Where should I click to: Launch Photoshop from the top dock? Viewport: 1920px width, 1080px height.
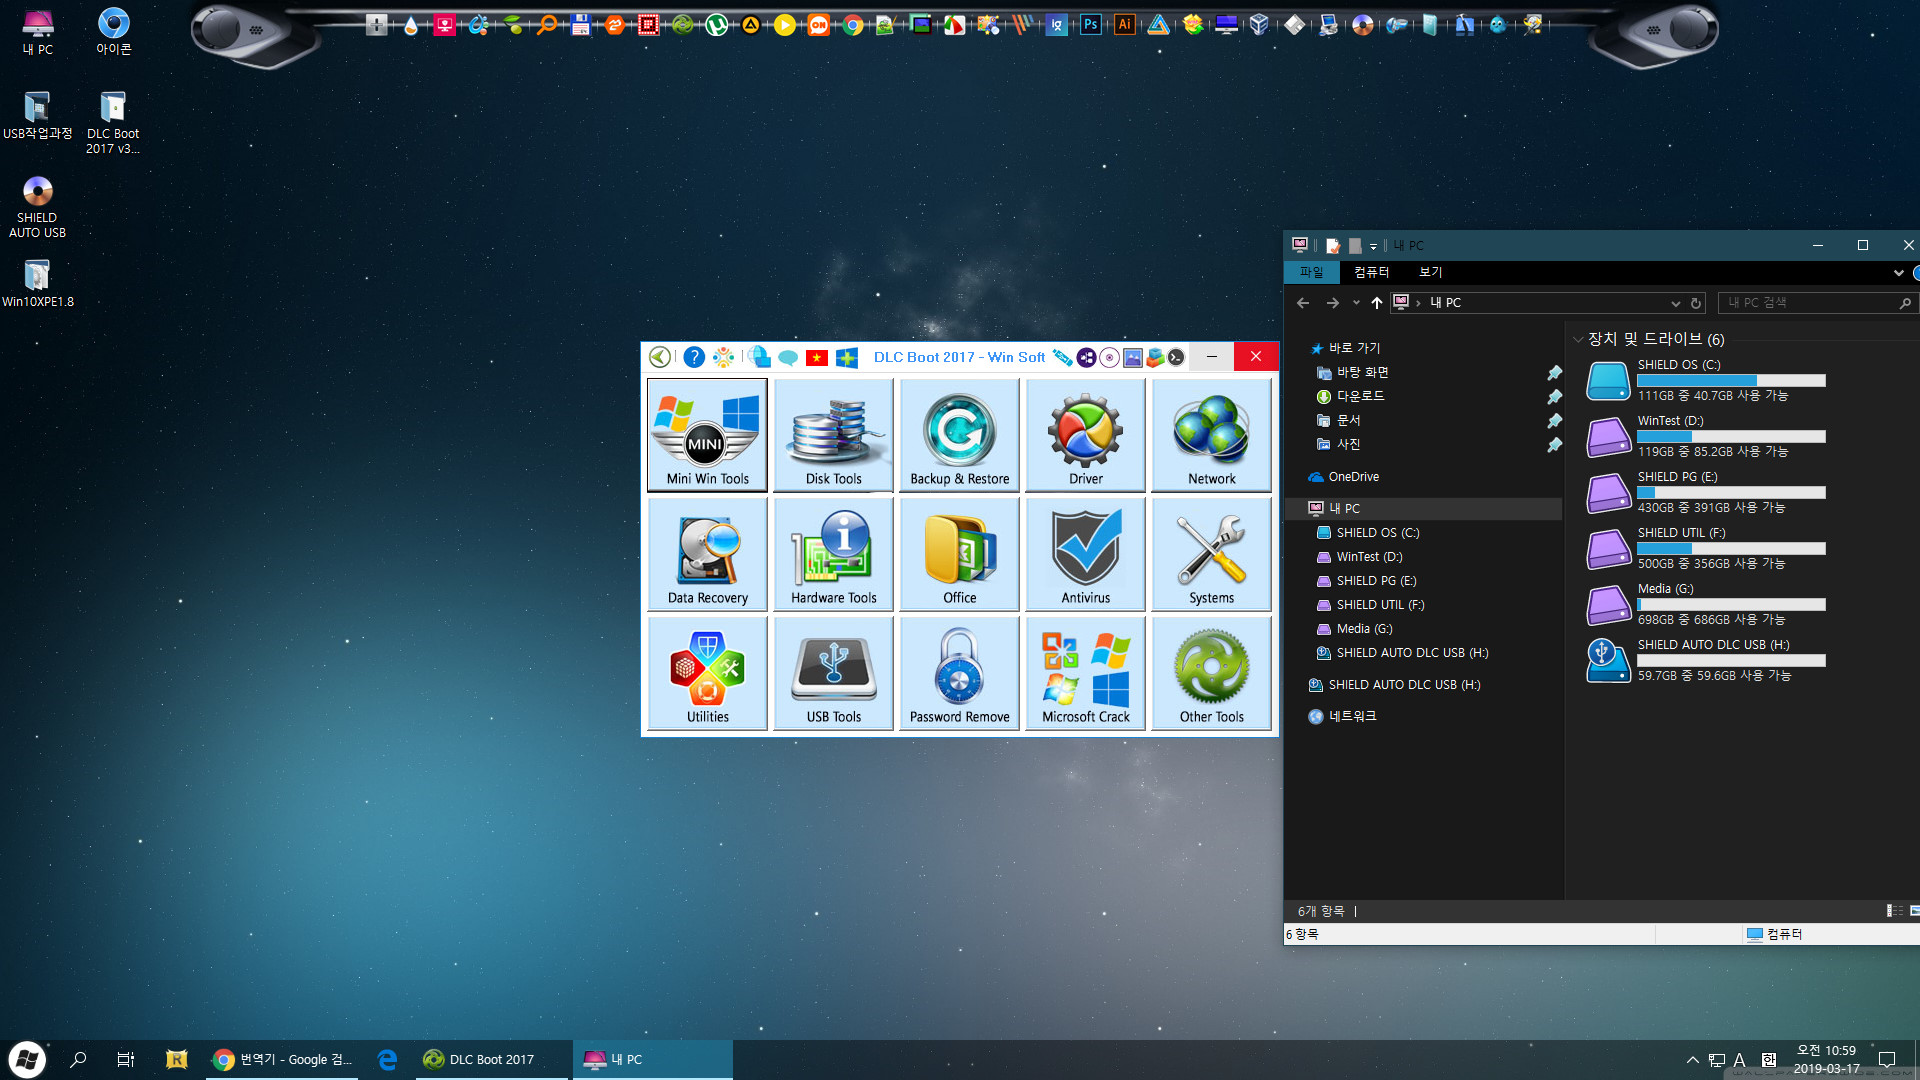1090,24
